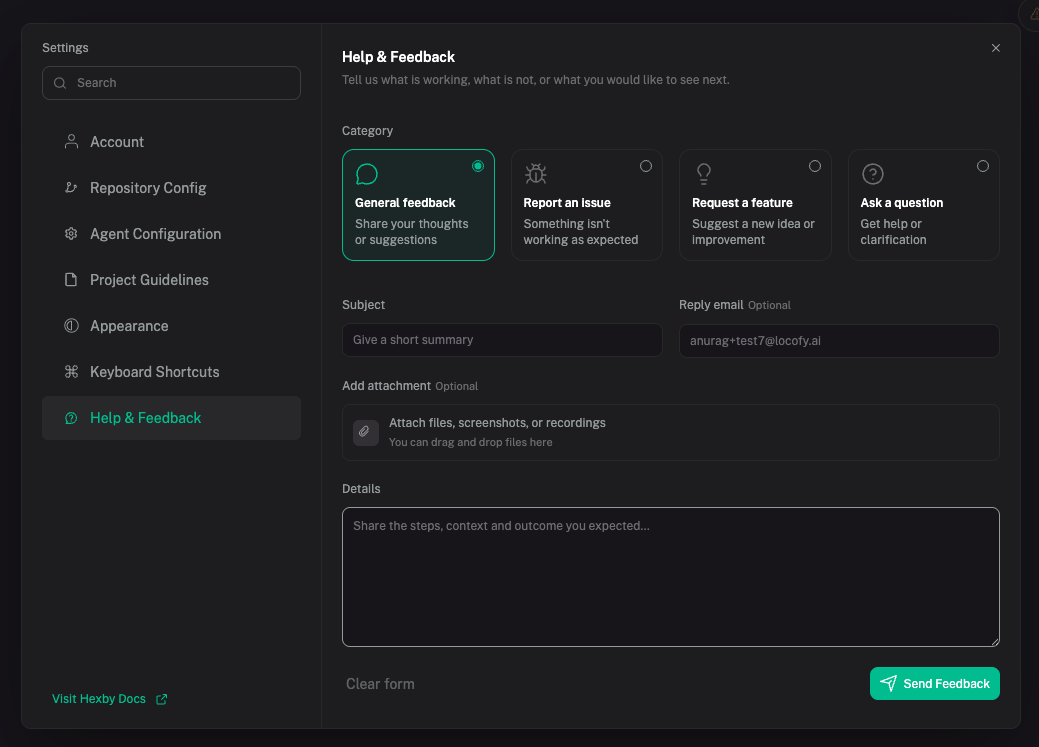The image size is (1039, 747).
Task: Select the Request a feature radio button
Action: coord(814,166)
